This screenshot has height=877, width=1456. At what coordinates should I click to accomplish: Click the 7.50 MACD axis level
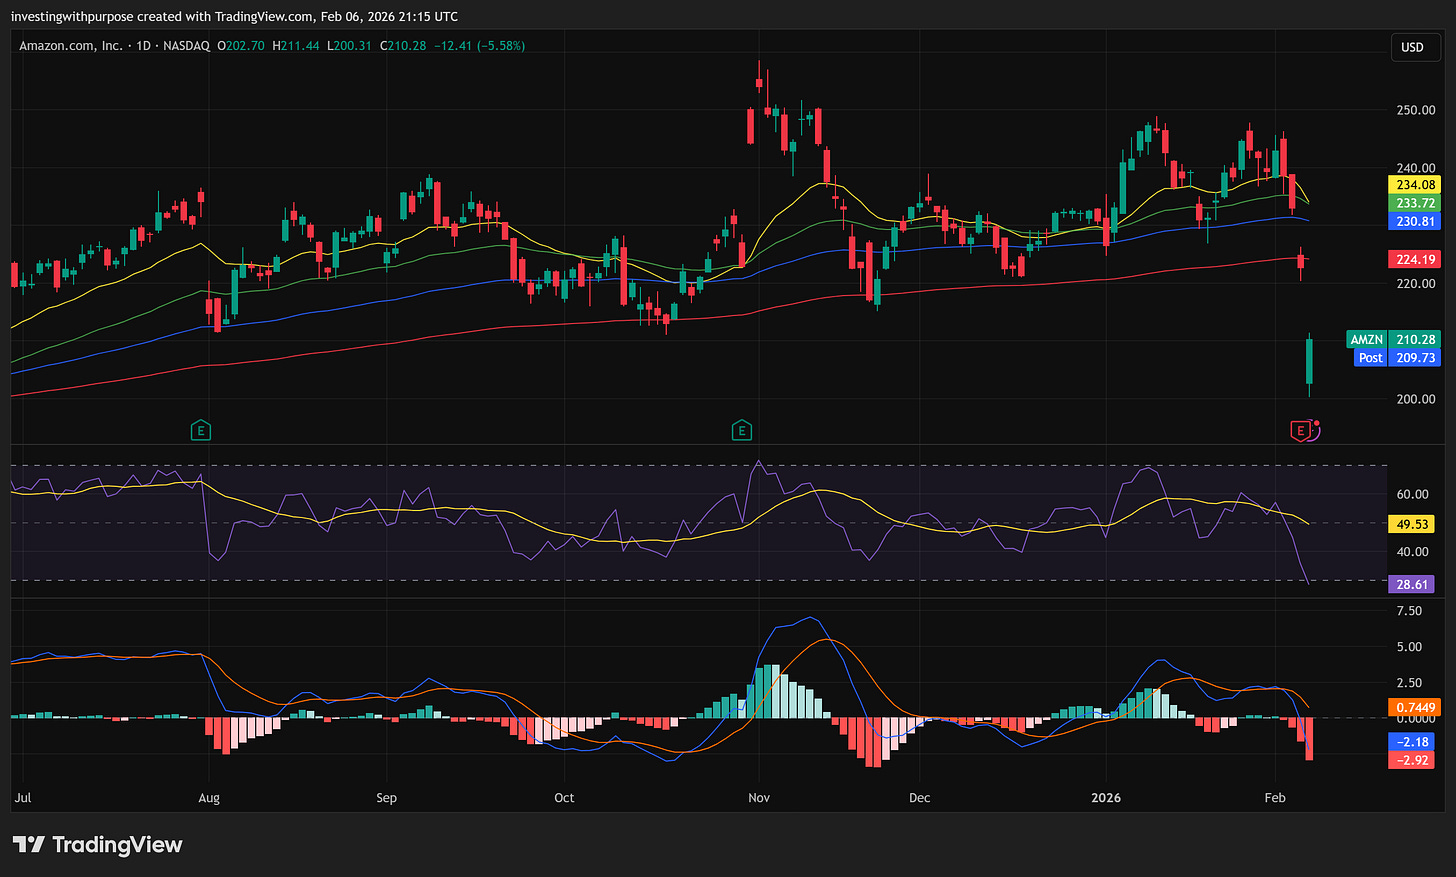tap(1409, 611)
